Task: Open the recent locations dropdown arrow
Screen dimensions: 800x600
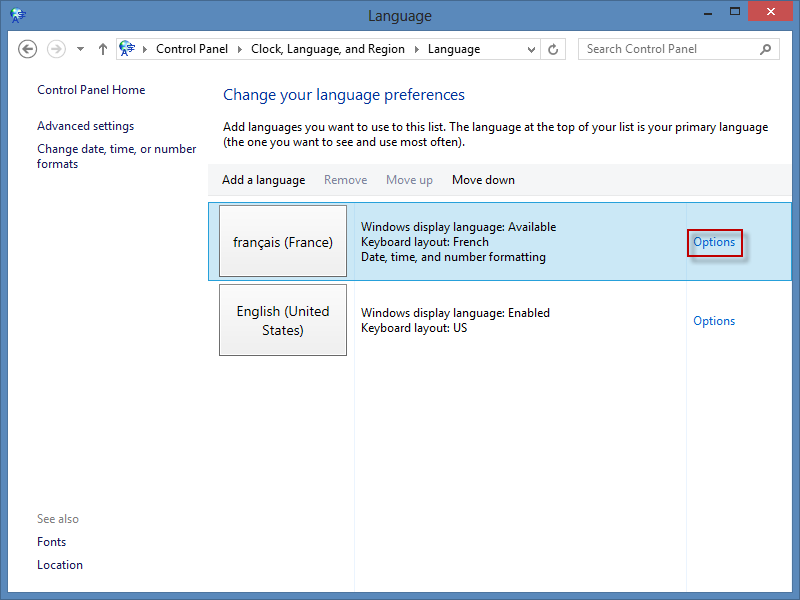Action: [80, 49]
